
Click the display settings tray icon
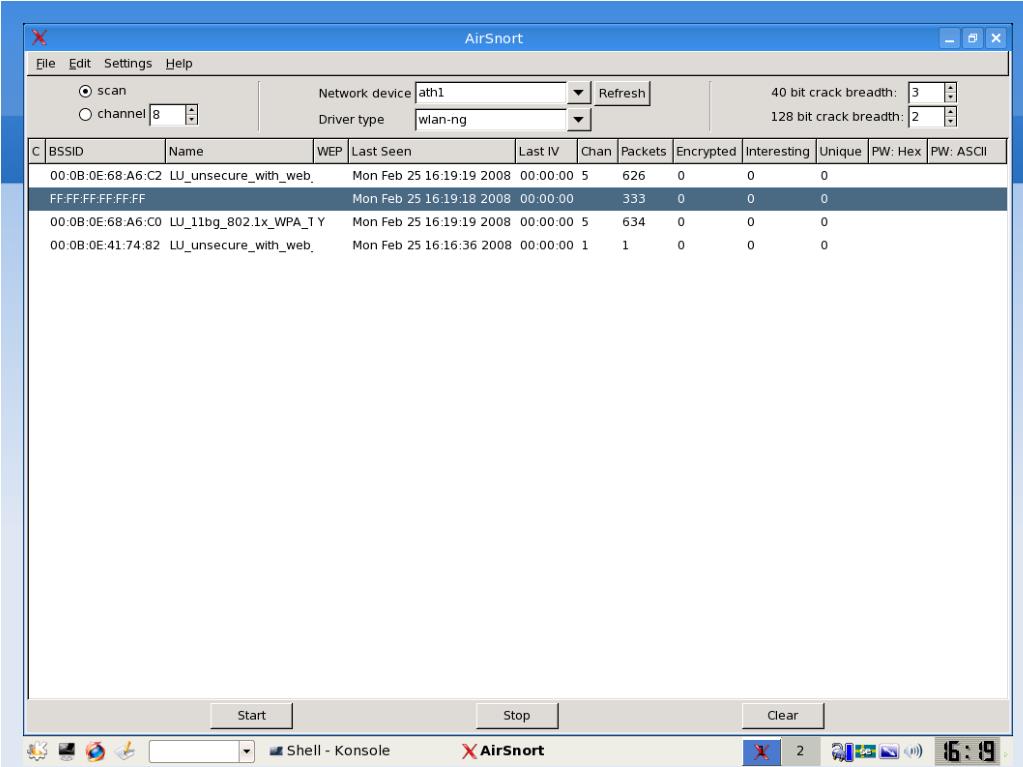[889, 751]
